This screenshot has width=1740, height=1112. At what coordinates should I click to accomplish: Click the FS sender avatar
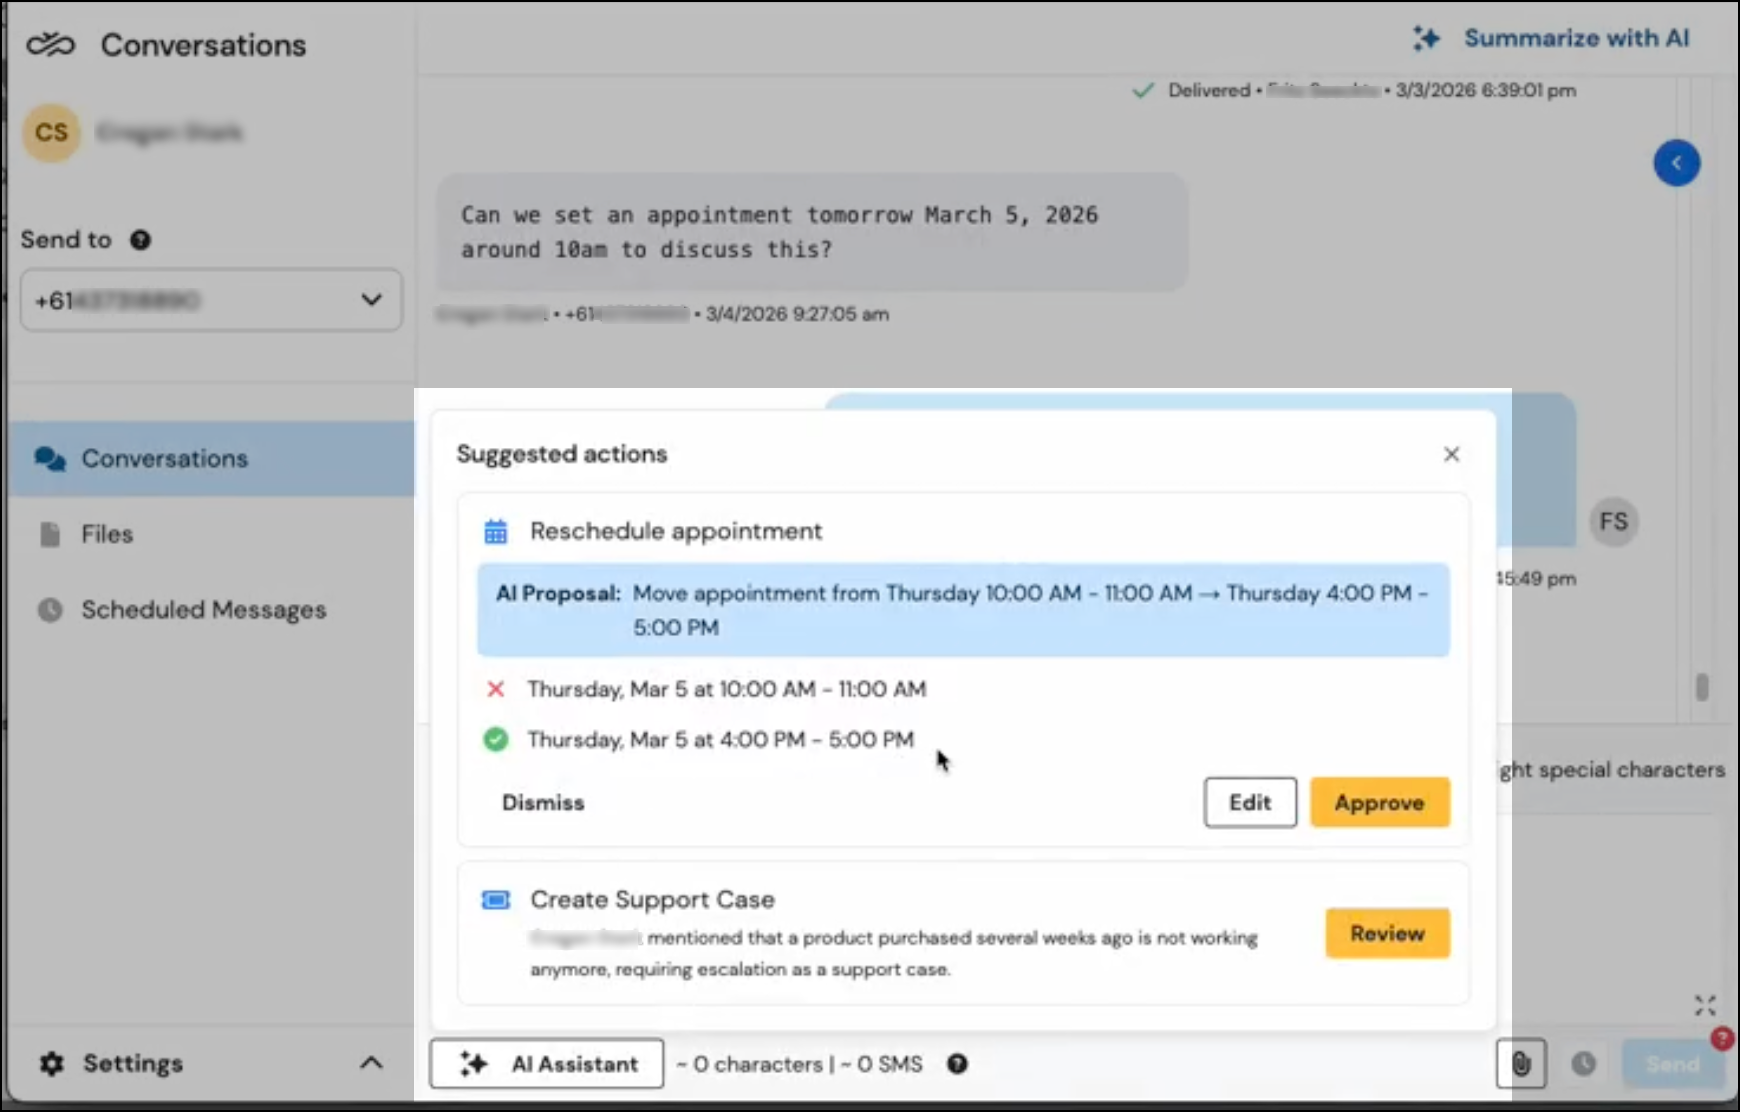click(x=1613, y=522)
